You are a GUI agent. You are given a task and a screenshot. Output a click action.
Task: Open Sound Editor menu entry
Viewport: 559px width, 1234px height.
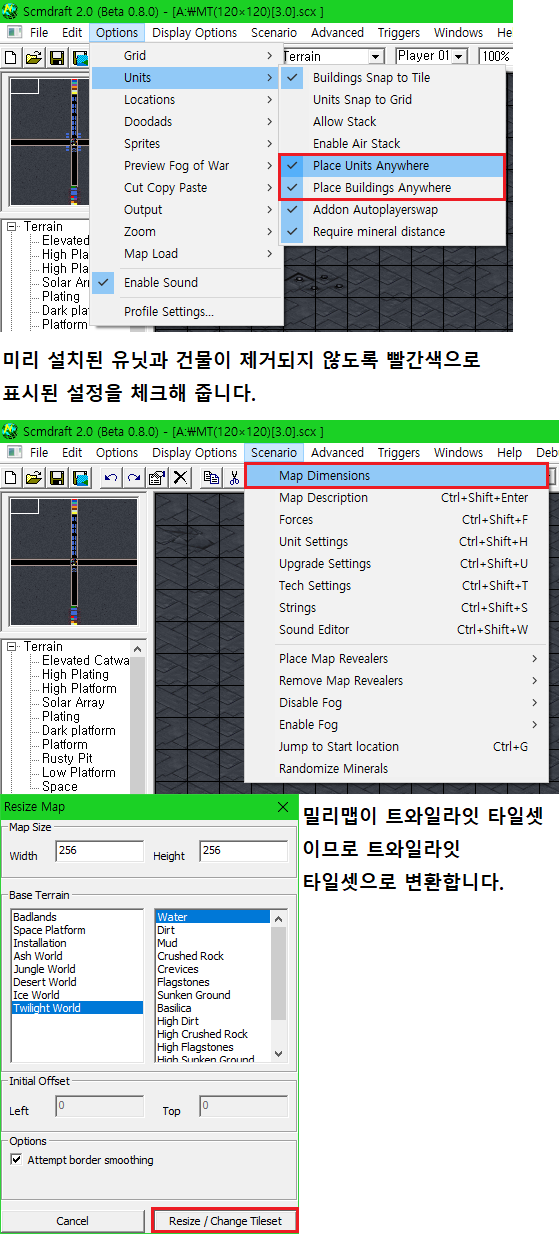coord(397,630)
